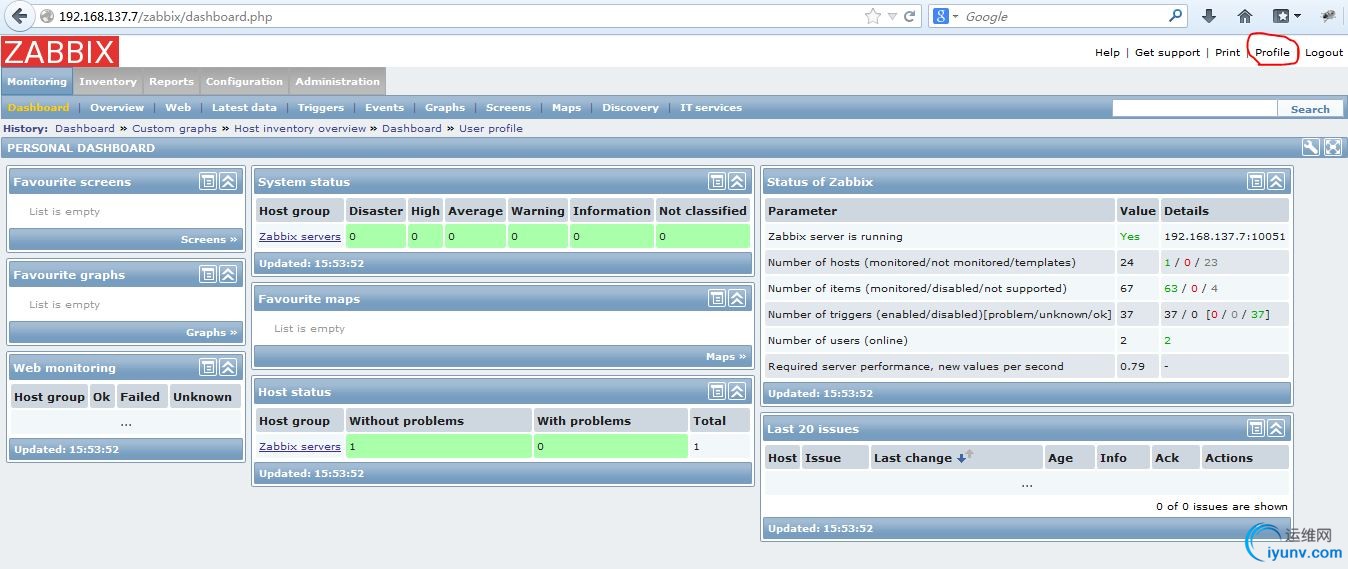
Task: Click the Maps » link
Action: [726, 357]
